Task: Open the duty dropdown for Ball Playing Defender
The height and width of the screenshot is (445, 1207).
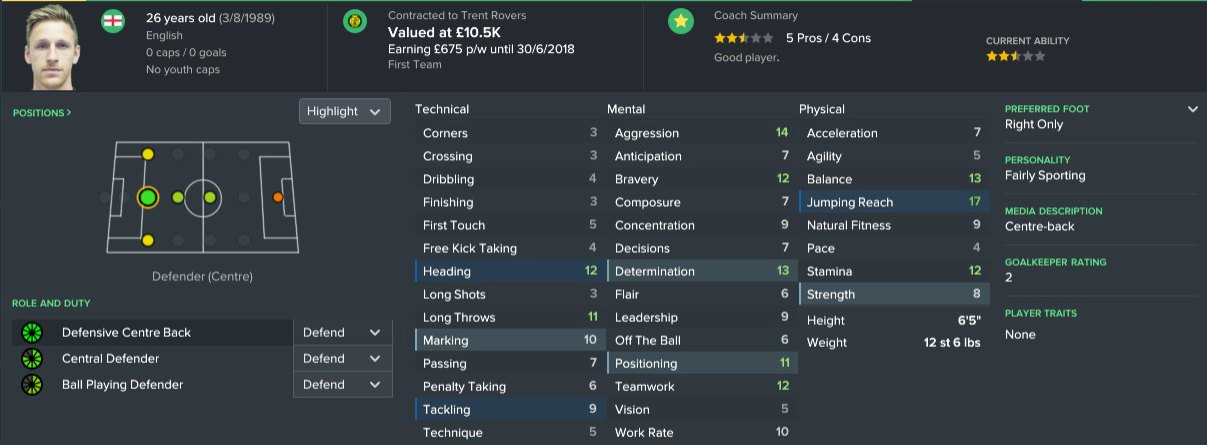Action: click(x=342, y=384)
